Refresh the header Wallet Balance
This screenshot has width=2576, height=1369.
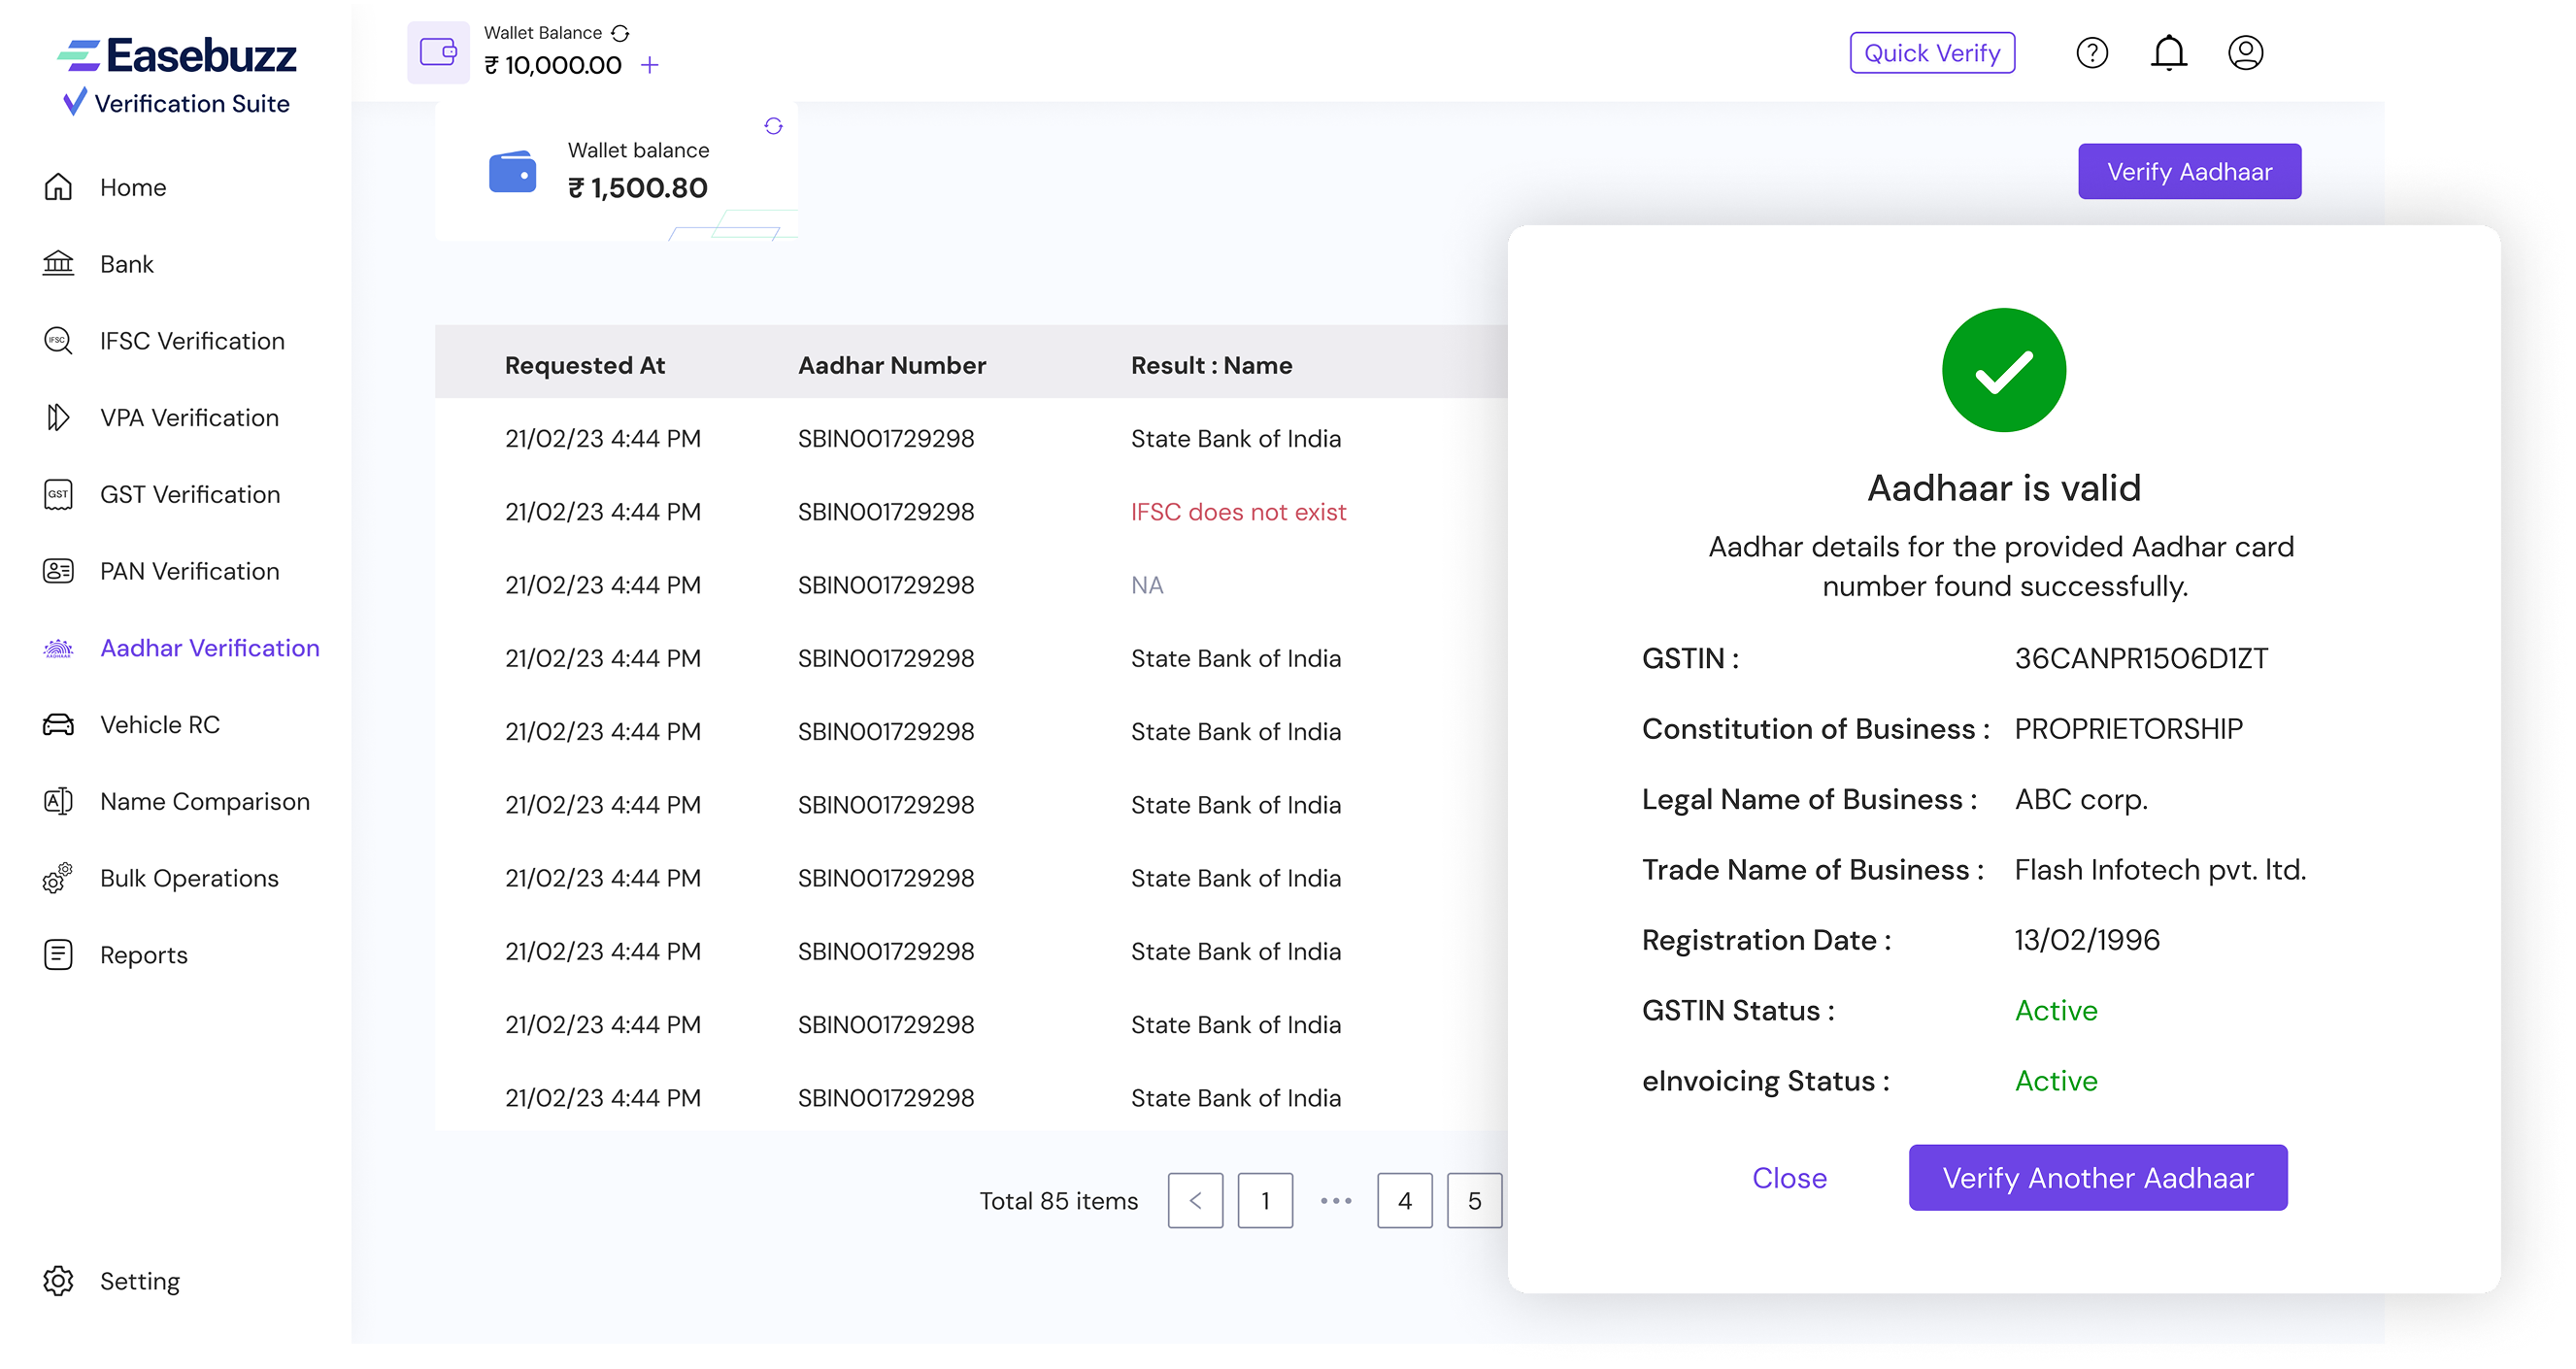[x=620, y=33]
